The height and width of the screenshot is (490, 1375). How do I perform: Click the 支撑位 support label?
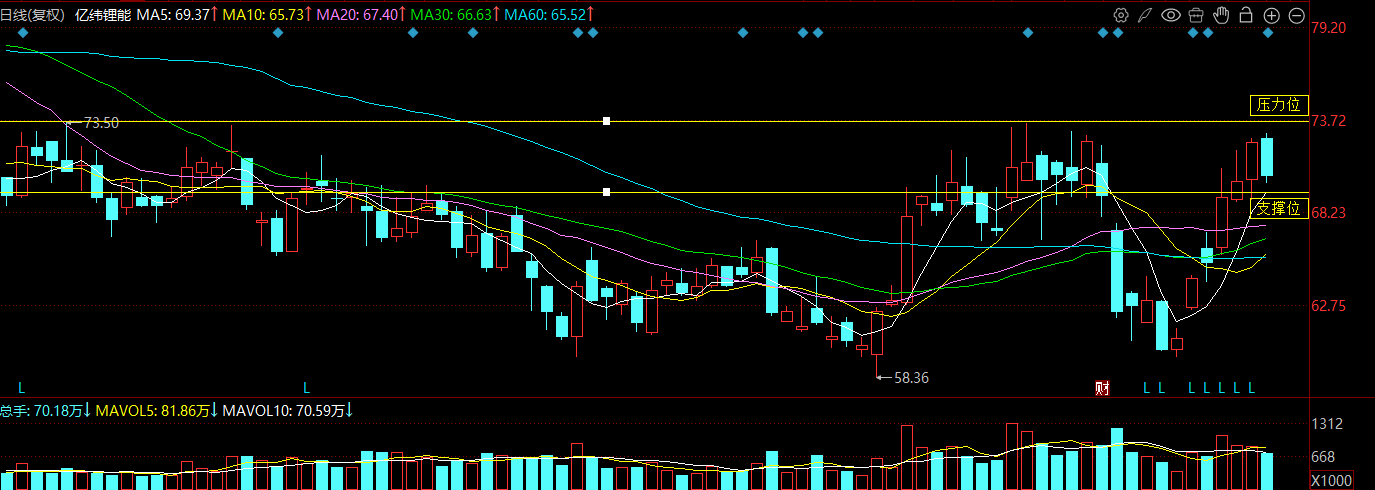tap(1280, 208)
